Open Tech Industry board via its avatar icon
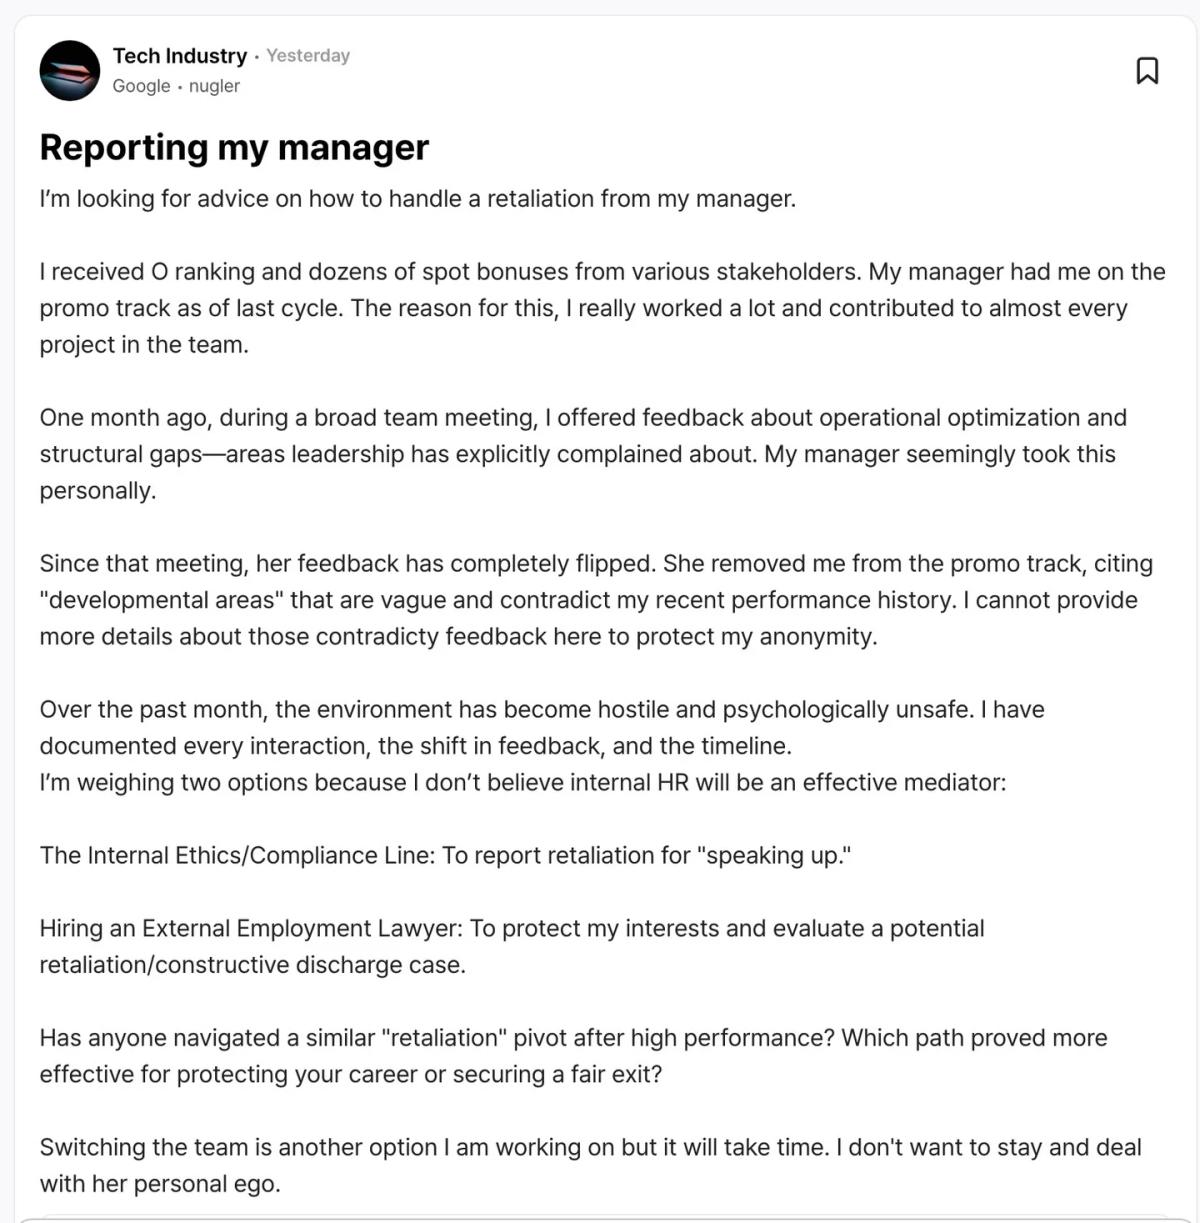This screenshot has width=1200, height=1223. point(69,70)
